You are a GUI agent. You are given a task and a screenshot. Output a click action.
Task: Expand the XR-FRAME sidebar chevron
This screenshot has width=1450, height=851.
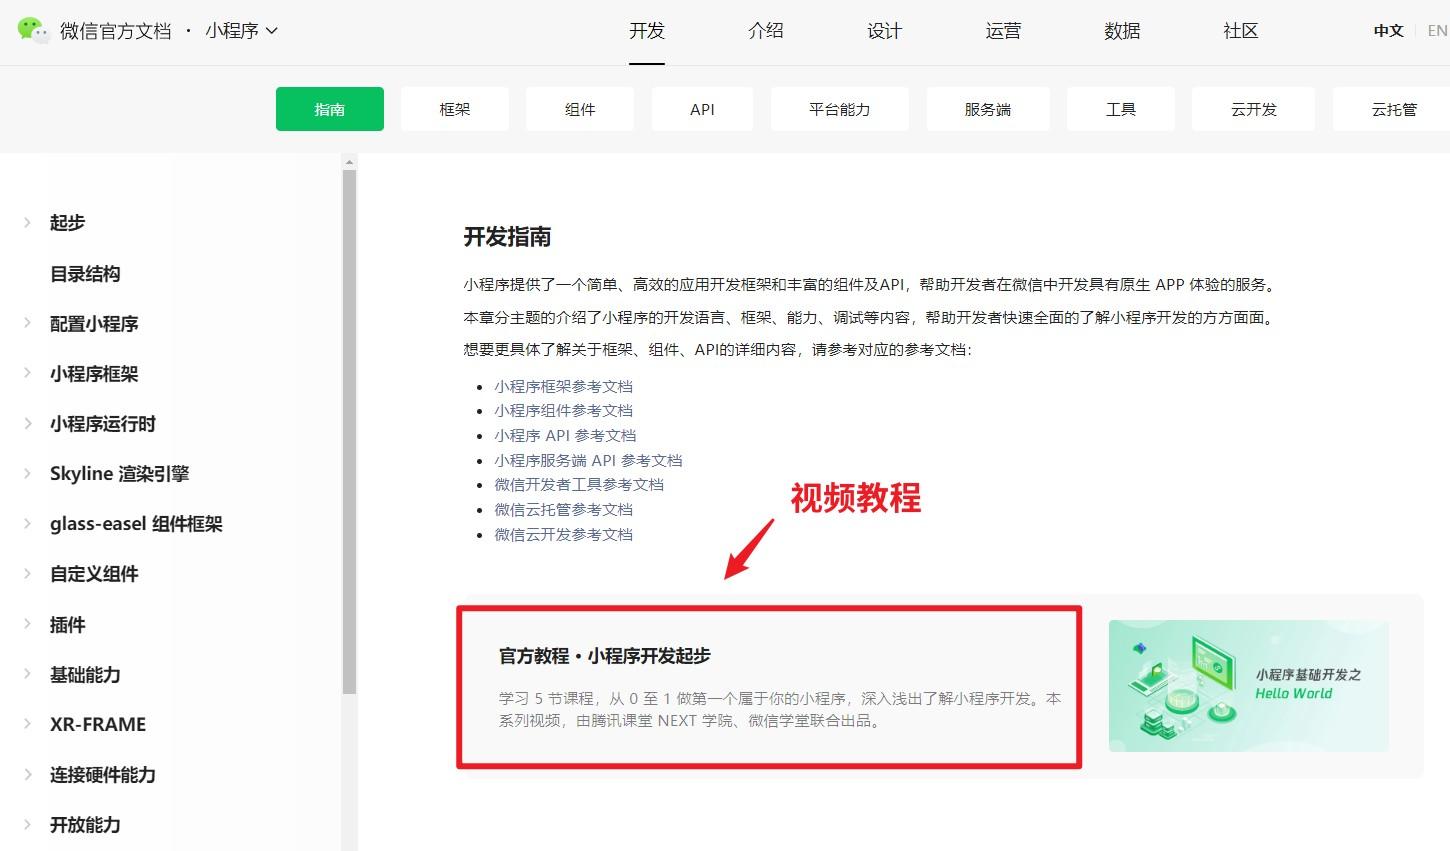tap(28, 724)
